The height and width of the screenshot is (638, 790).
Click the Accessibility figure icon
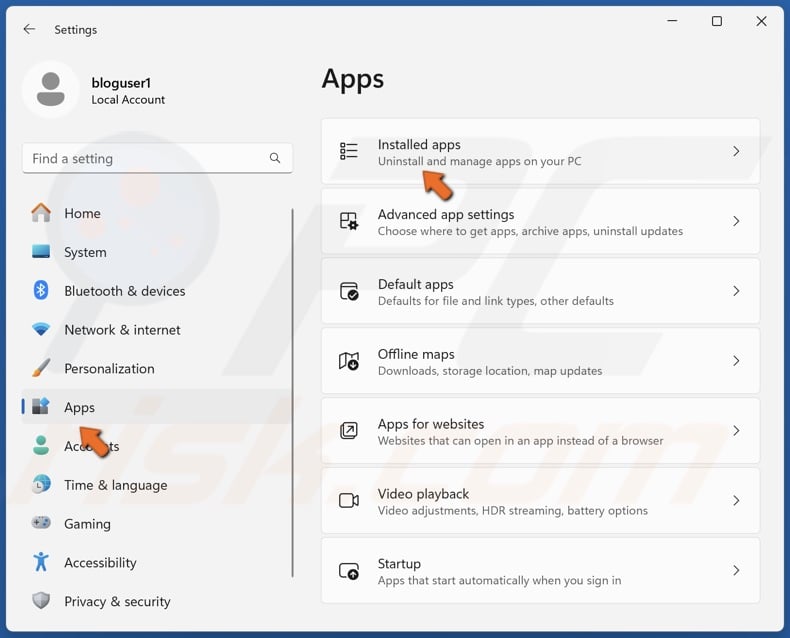(41, 561)
